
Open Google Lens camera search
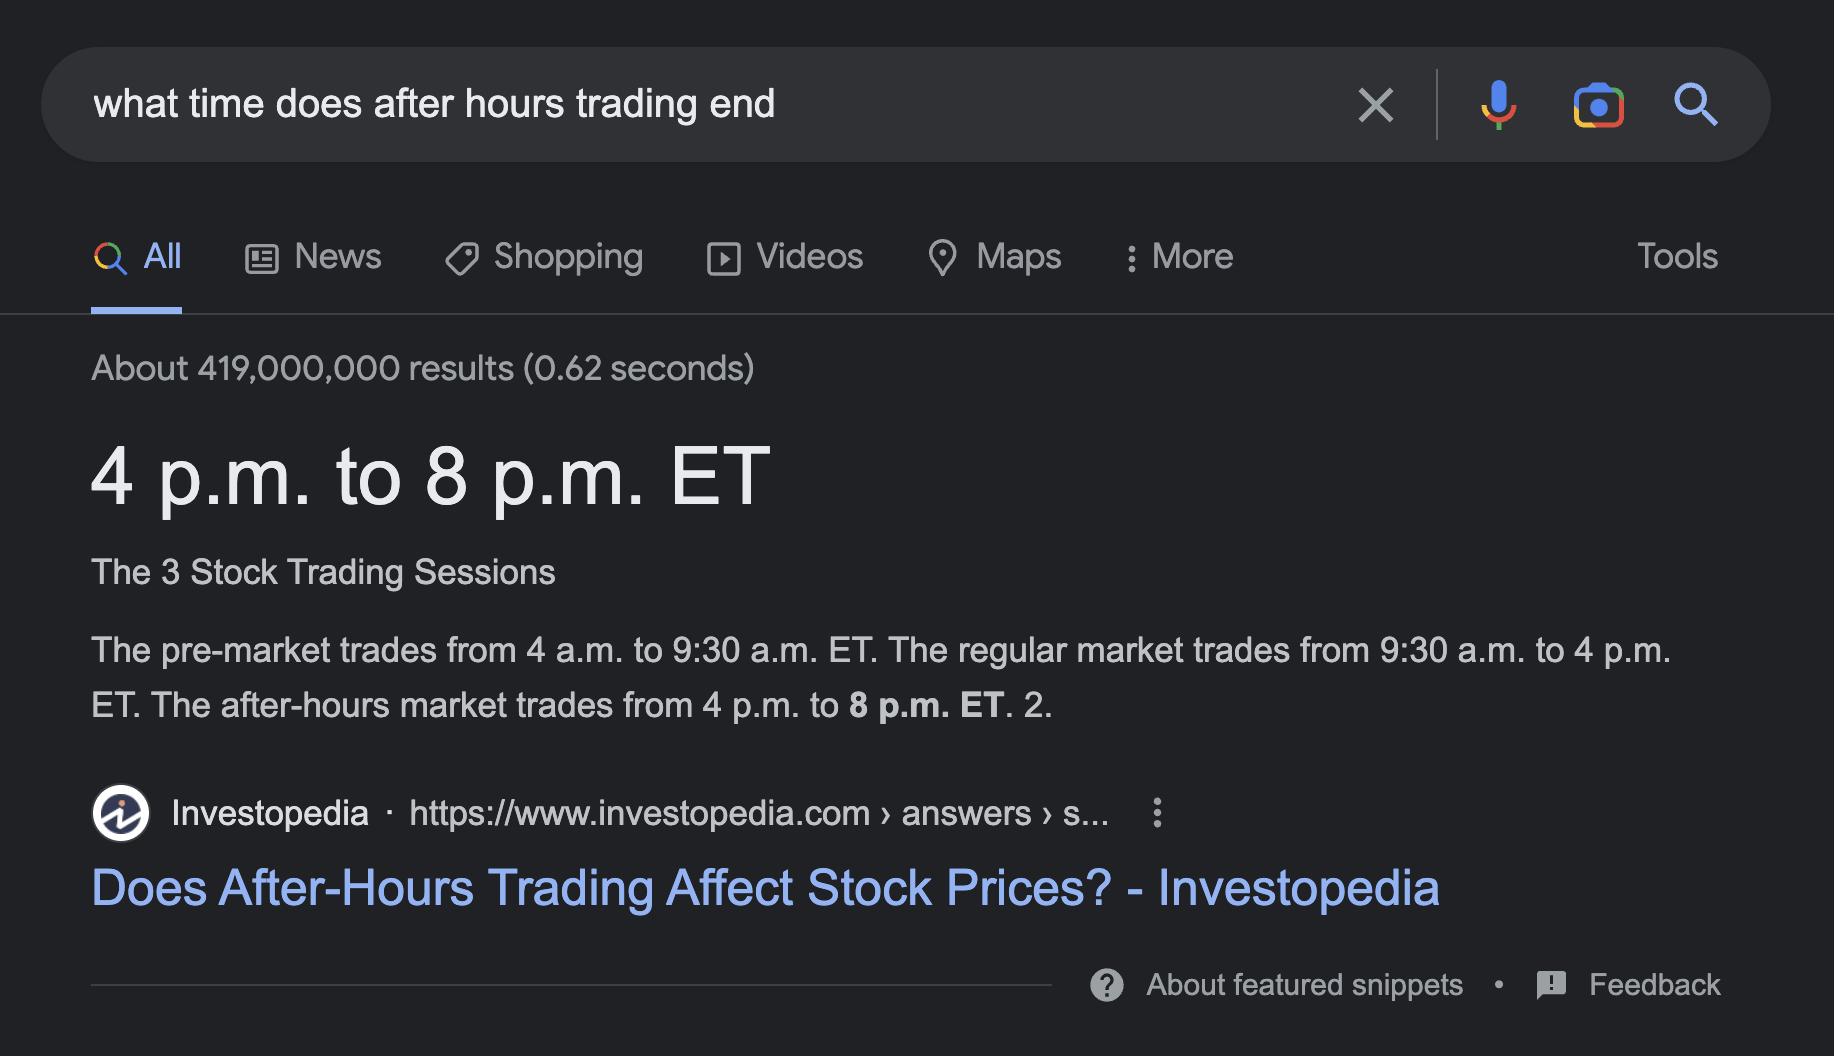(x=1598, y=105)
